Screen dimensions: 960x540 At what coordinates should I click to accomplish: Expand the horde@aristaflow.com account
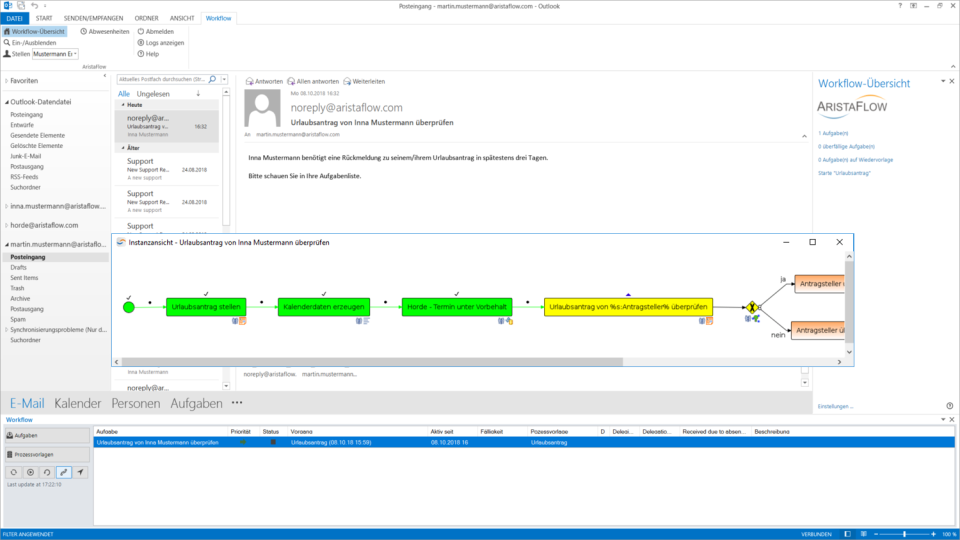click(7, 225)
